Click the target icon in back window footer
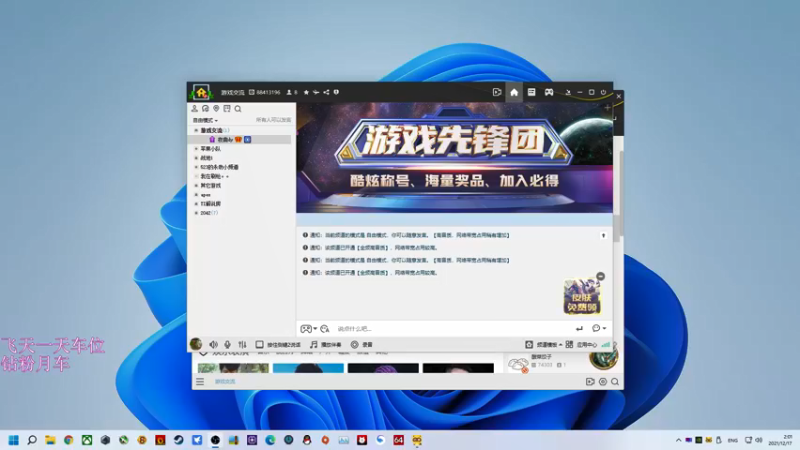The image size is (800, 450). tap(603, 382)
